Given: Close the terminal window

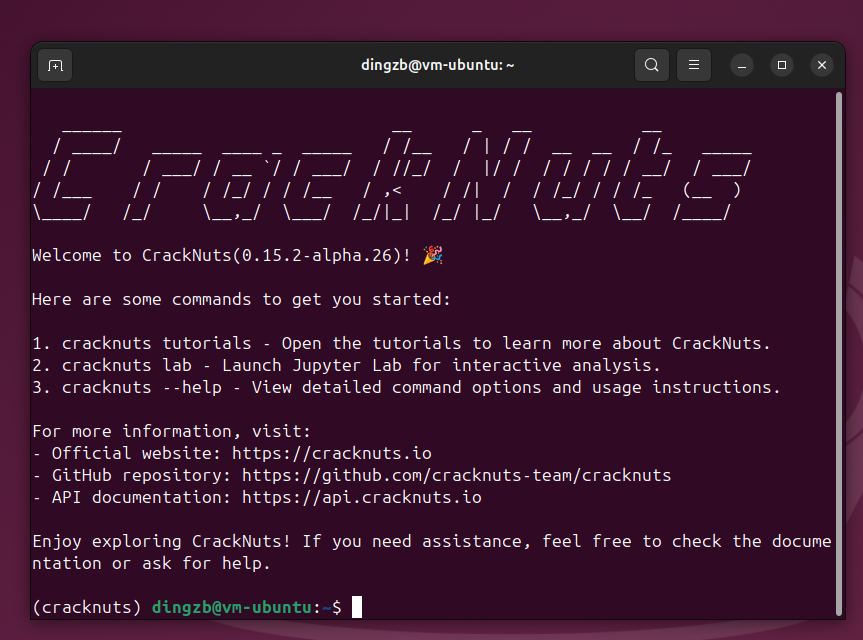Looking at the screenshot, I should click(822, 66).
